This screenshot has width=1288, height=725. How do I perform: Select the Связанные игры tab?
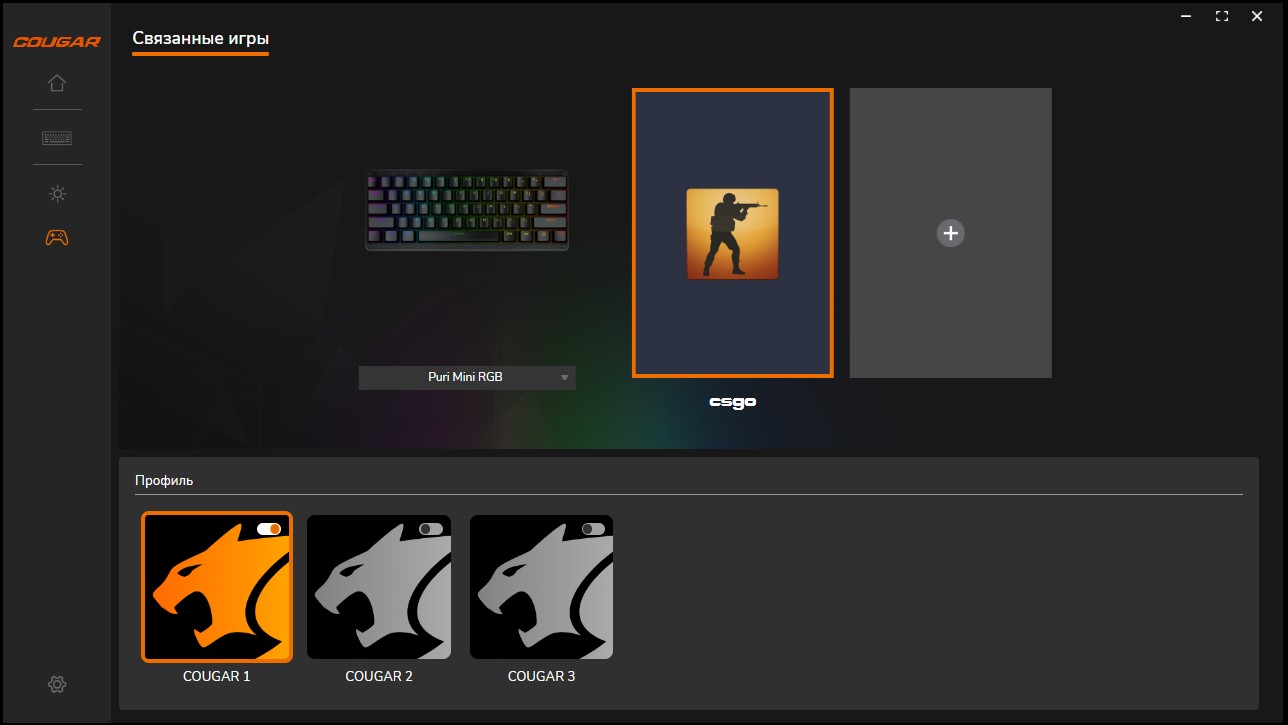200,39
